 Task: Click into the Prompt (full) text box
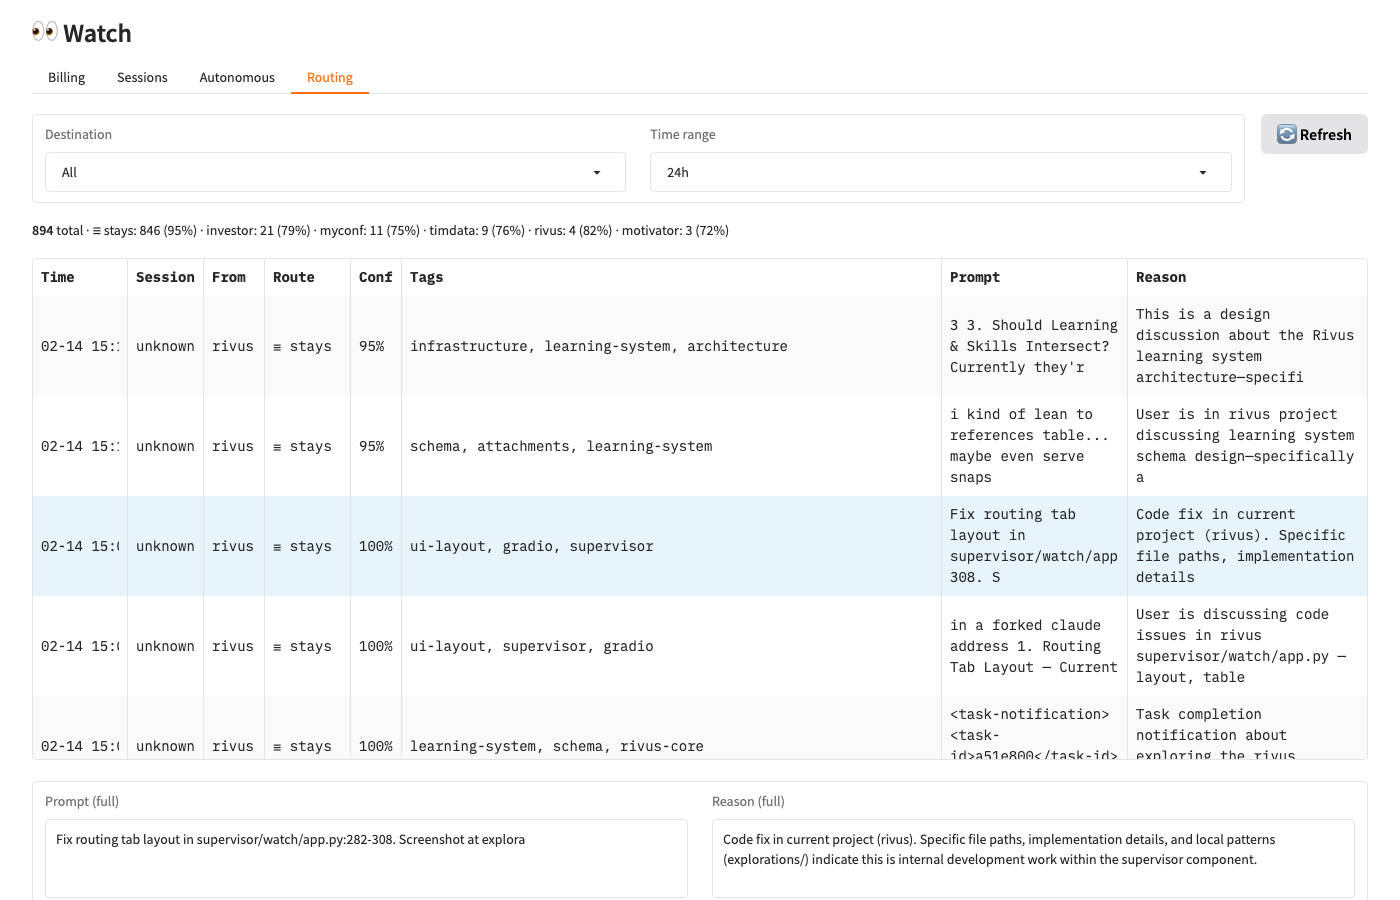pos(366,858)
